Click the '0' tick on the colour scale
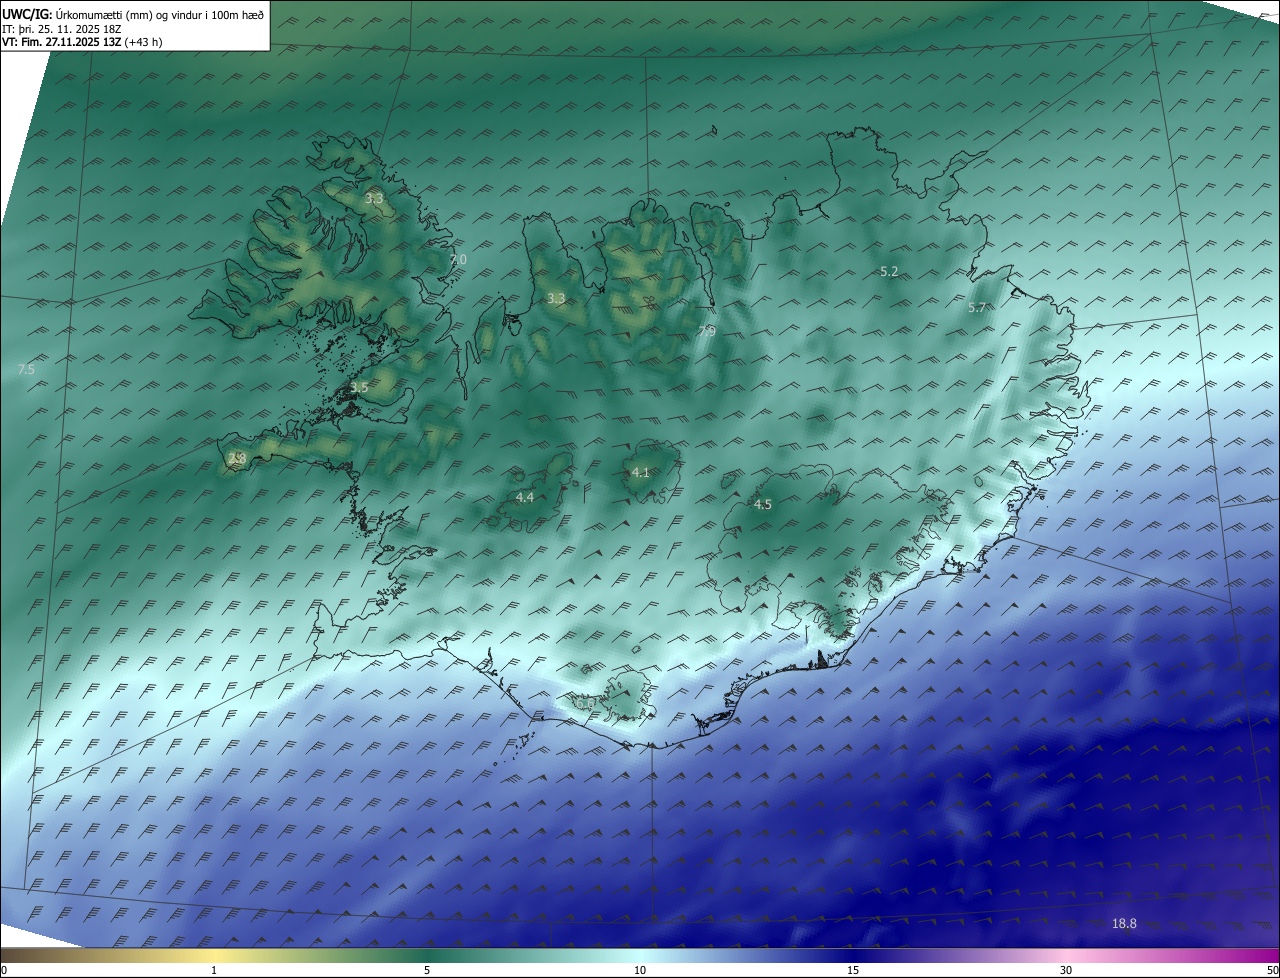Image resolution: width=1280 pixels, height=978 pixels. [3, 970]
